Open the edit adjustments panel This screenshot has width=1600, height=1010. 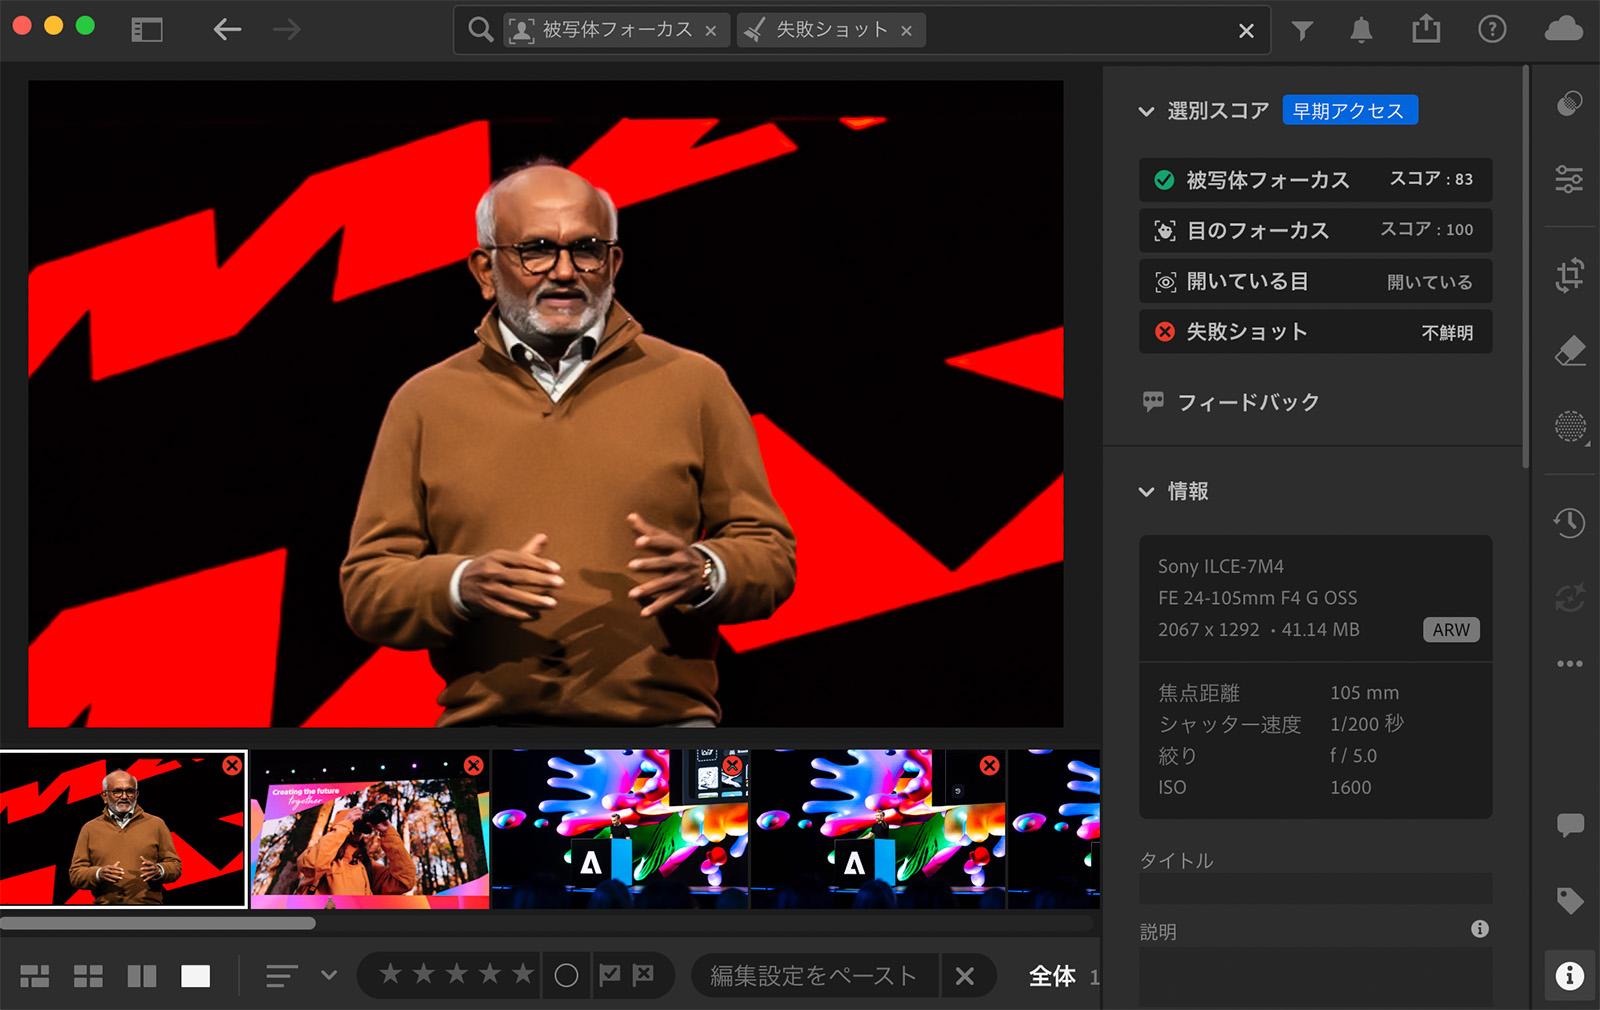point(1569,178)
